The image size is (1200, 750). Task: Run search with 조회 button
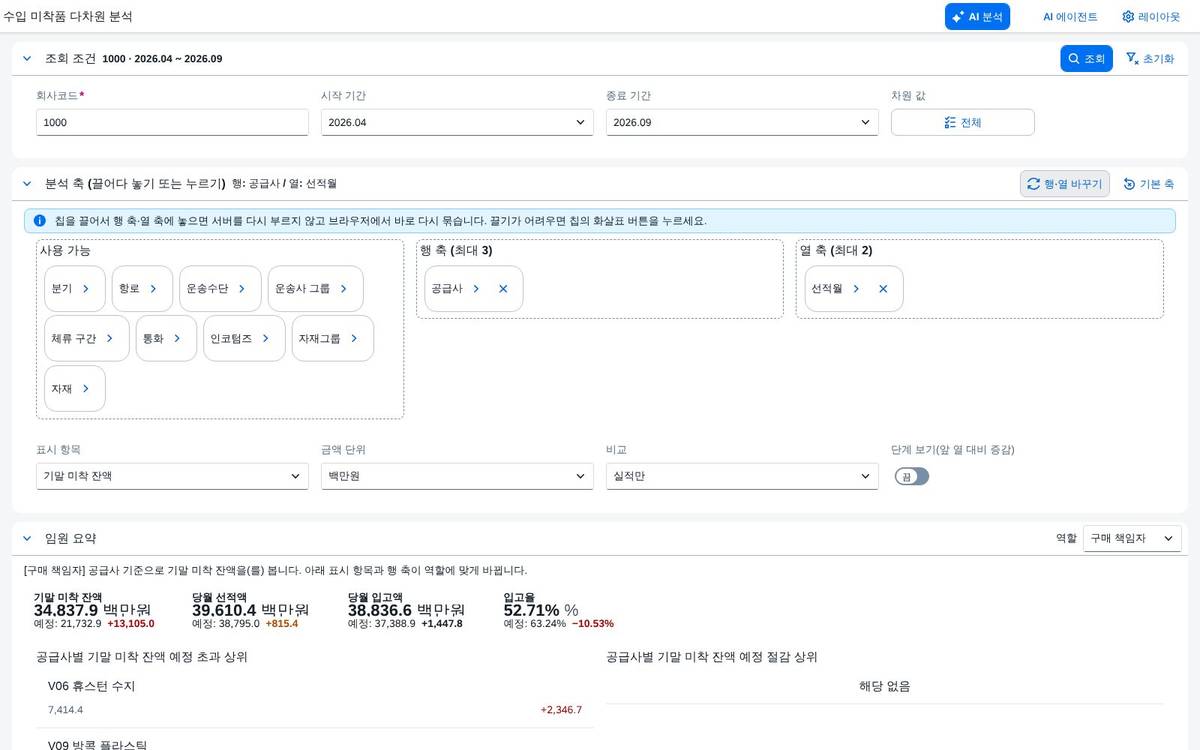click(x=1086, y=59)
